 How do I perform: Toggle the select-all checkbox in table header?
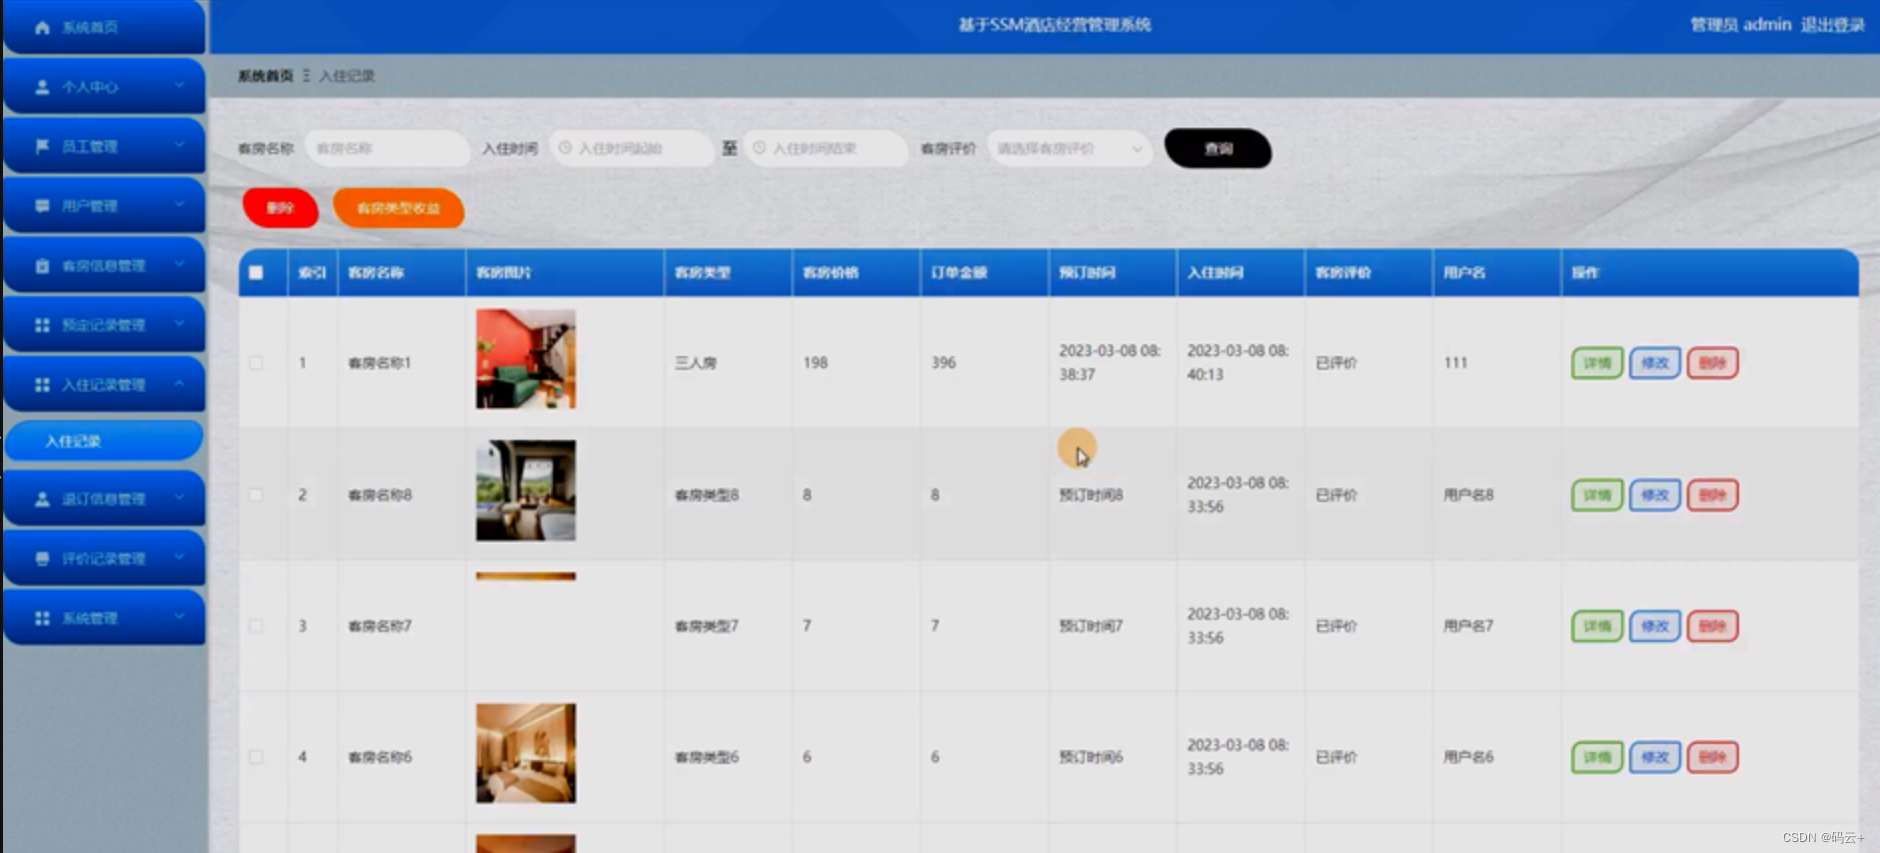[x=256, y=272]
